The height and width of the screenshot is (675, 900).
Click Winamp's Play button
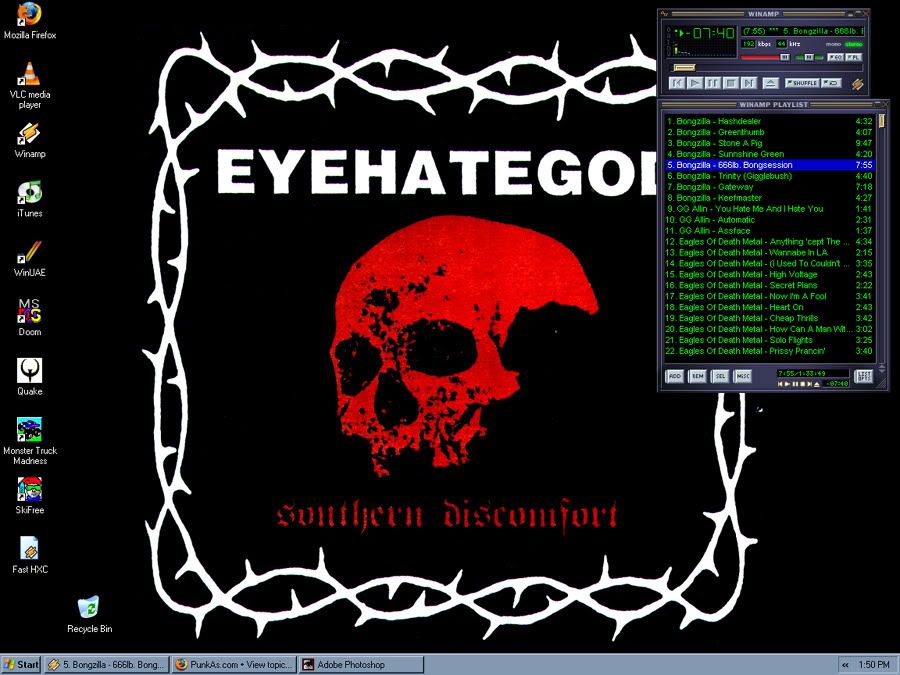[x=695, y=83]
